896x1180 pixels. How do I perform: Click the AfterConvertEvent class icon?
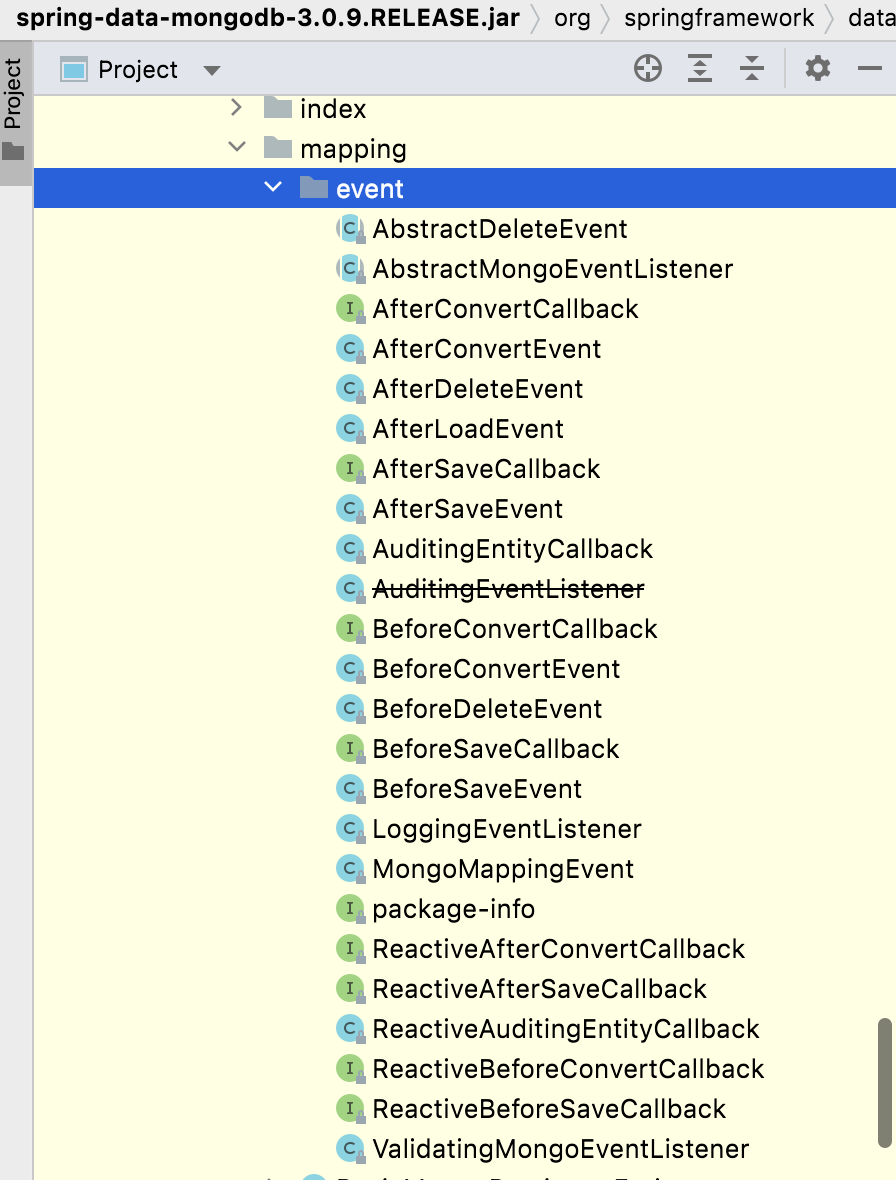coord(350,348)
